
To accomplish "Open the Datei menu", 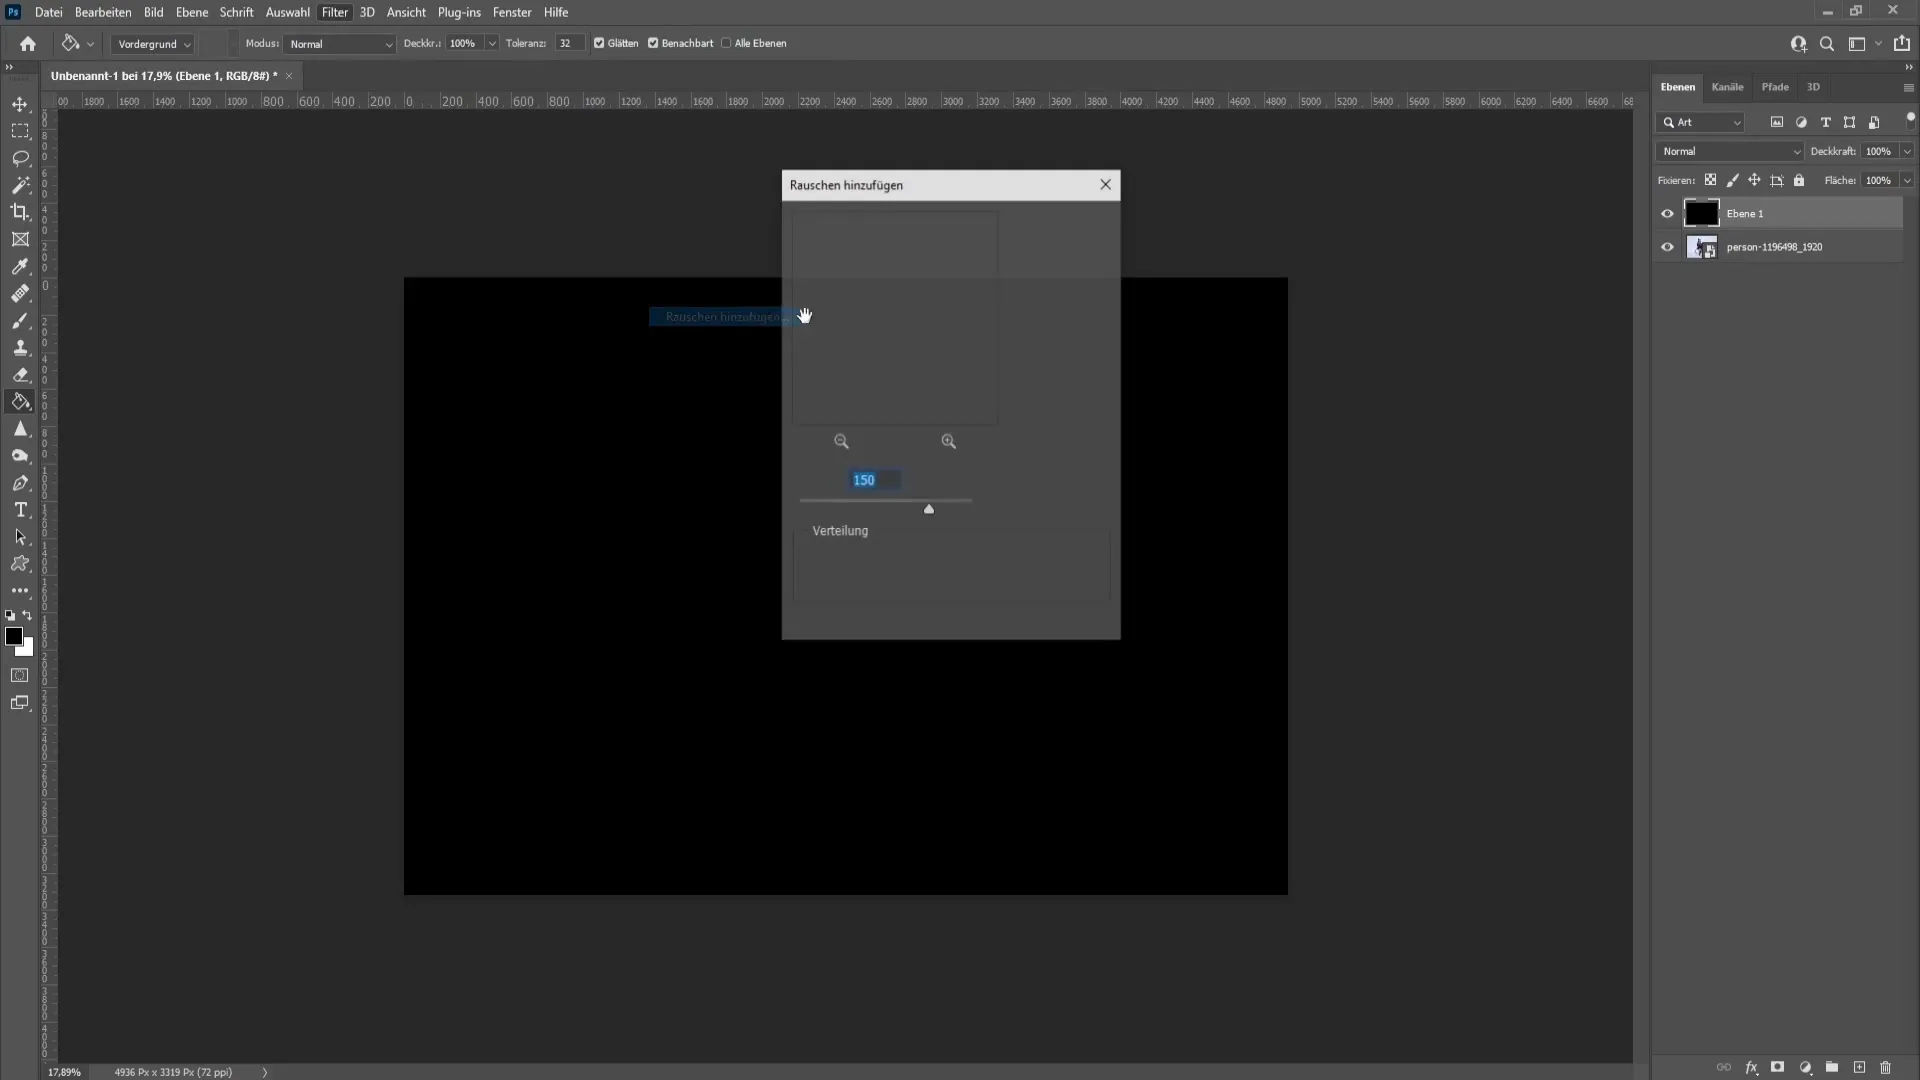I will [48, 12].
